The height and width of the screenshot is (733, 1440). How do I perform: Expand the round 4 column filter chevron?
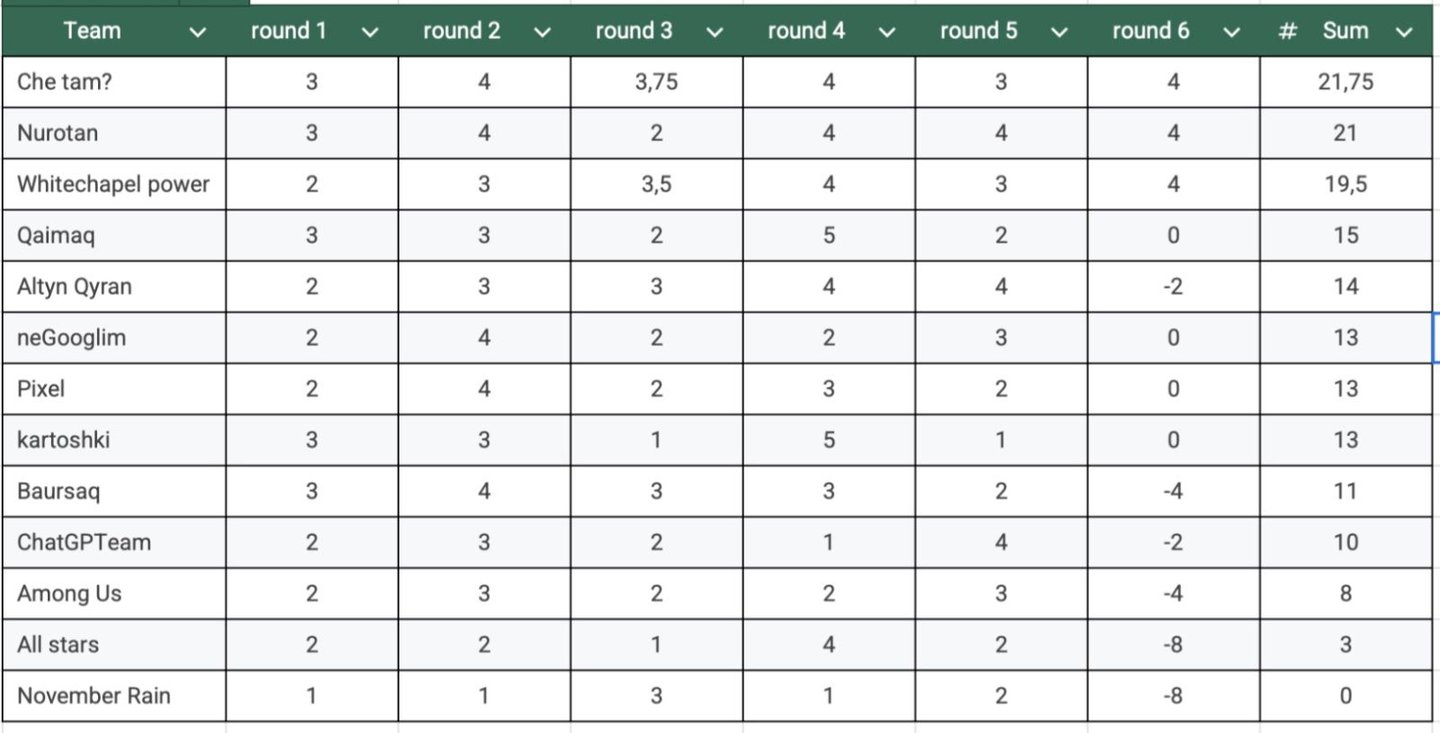[x=886, y=32]
